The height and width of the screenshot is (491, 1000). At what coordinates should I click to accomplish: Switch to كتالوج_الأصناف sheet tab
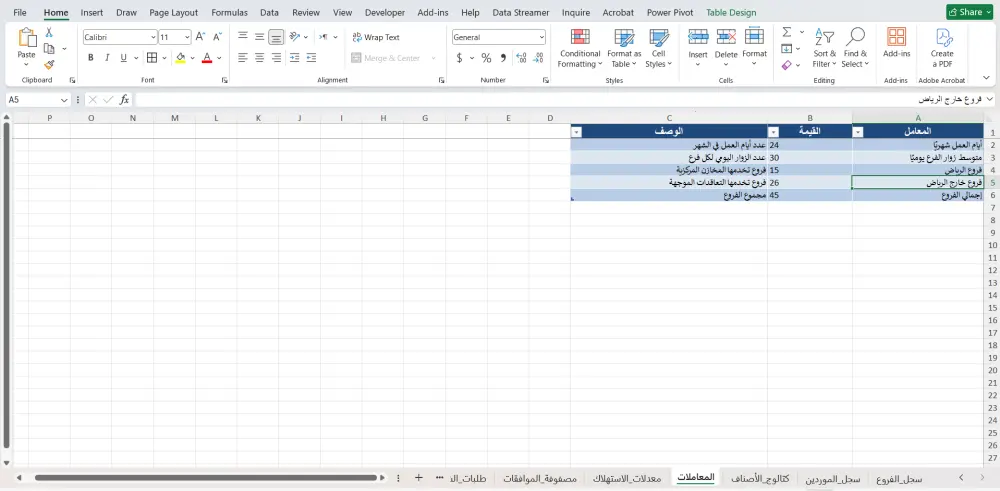pyautogui.click(x=760, y=478)
